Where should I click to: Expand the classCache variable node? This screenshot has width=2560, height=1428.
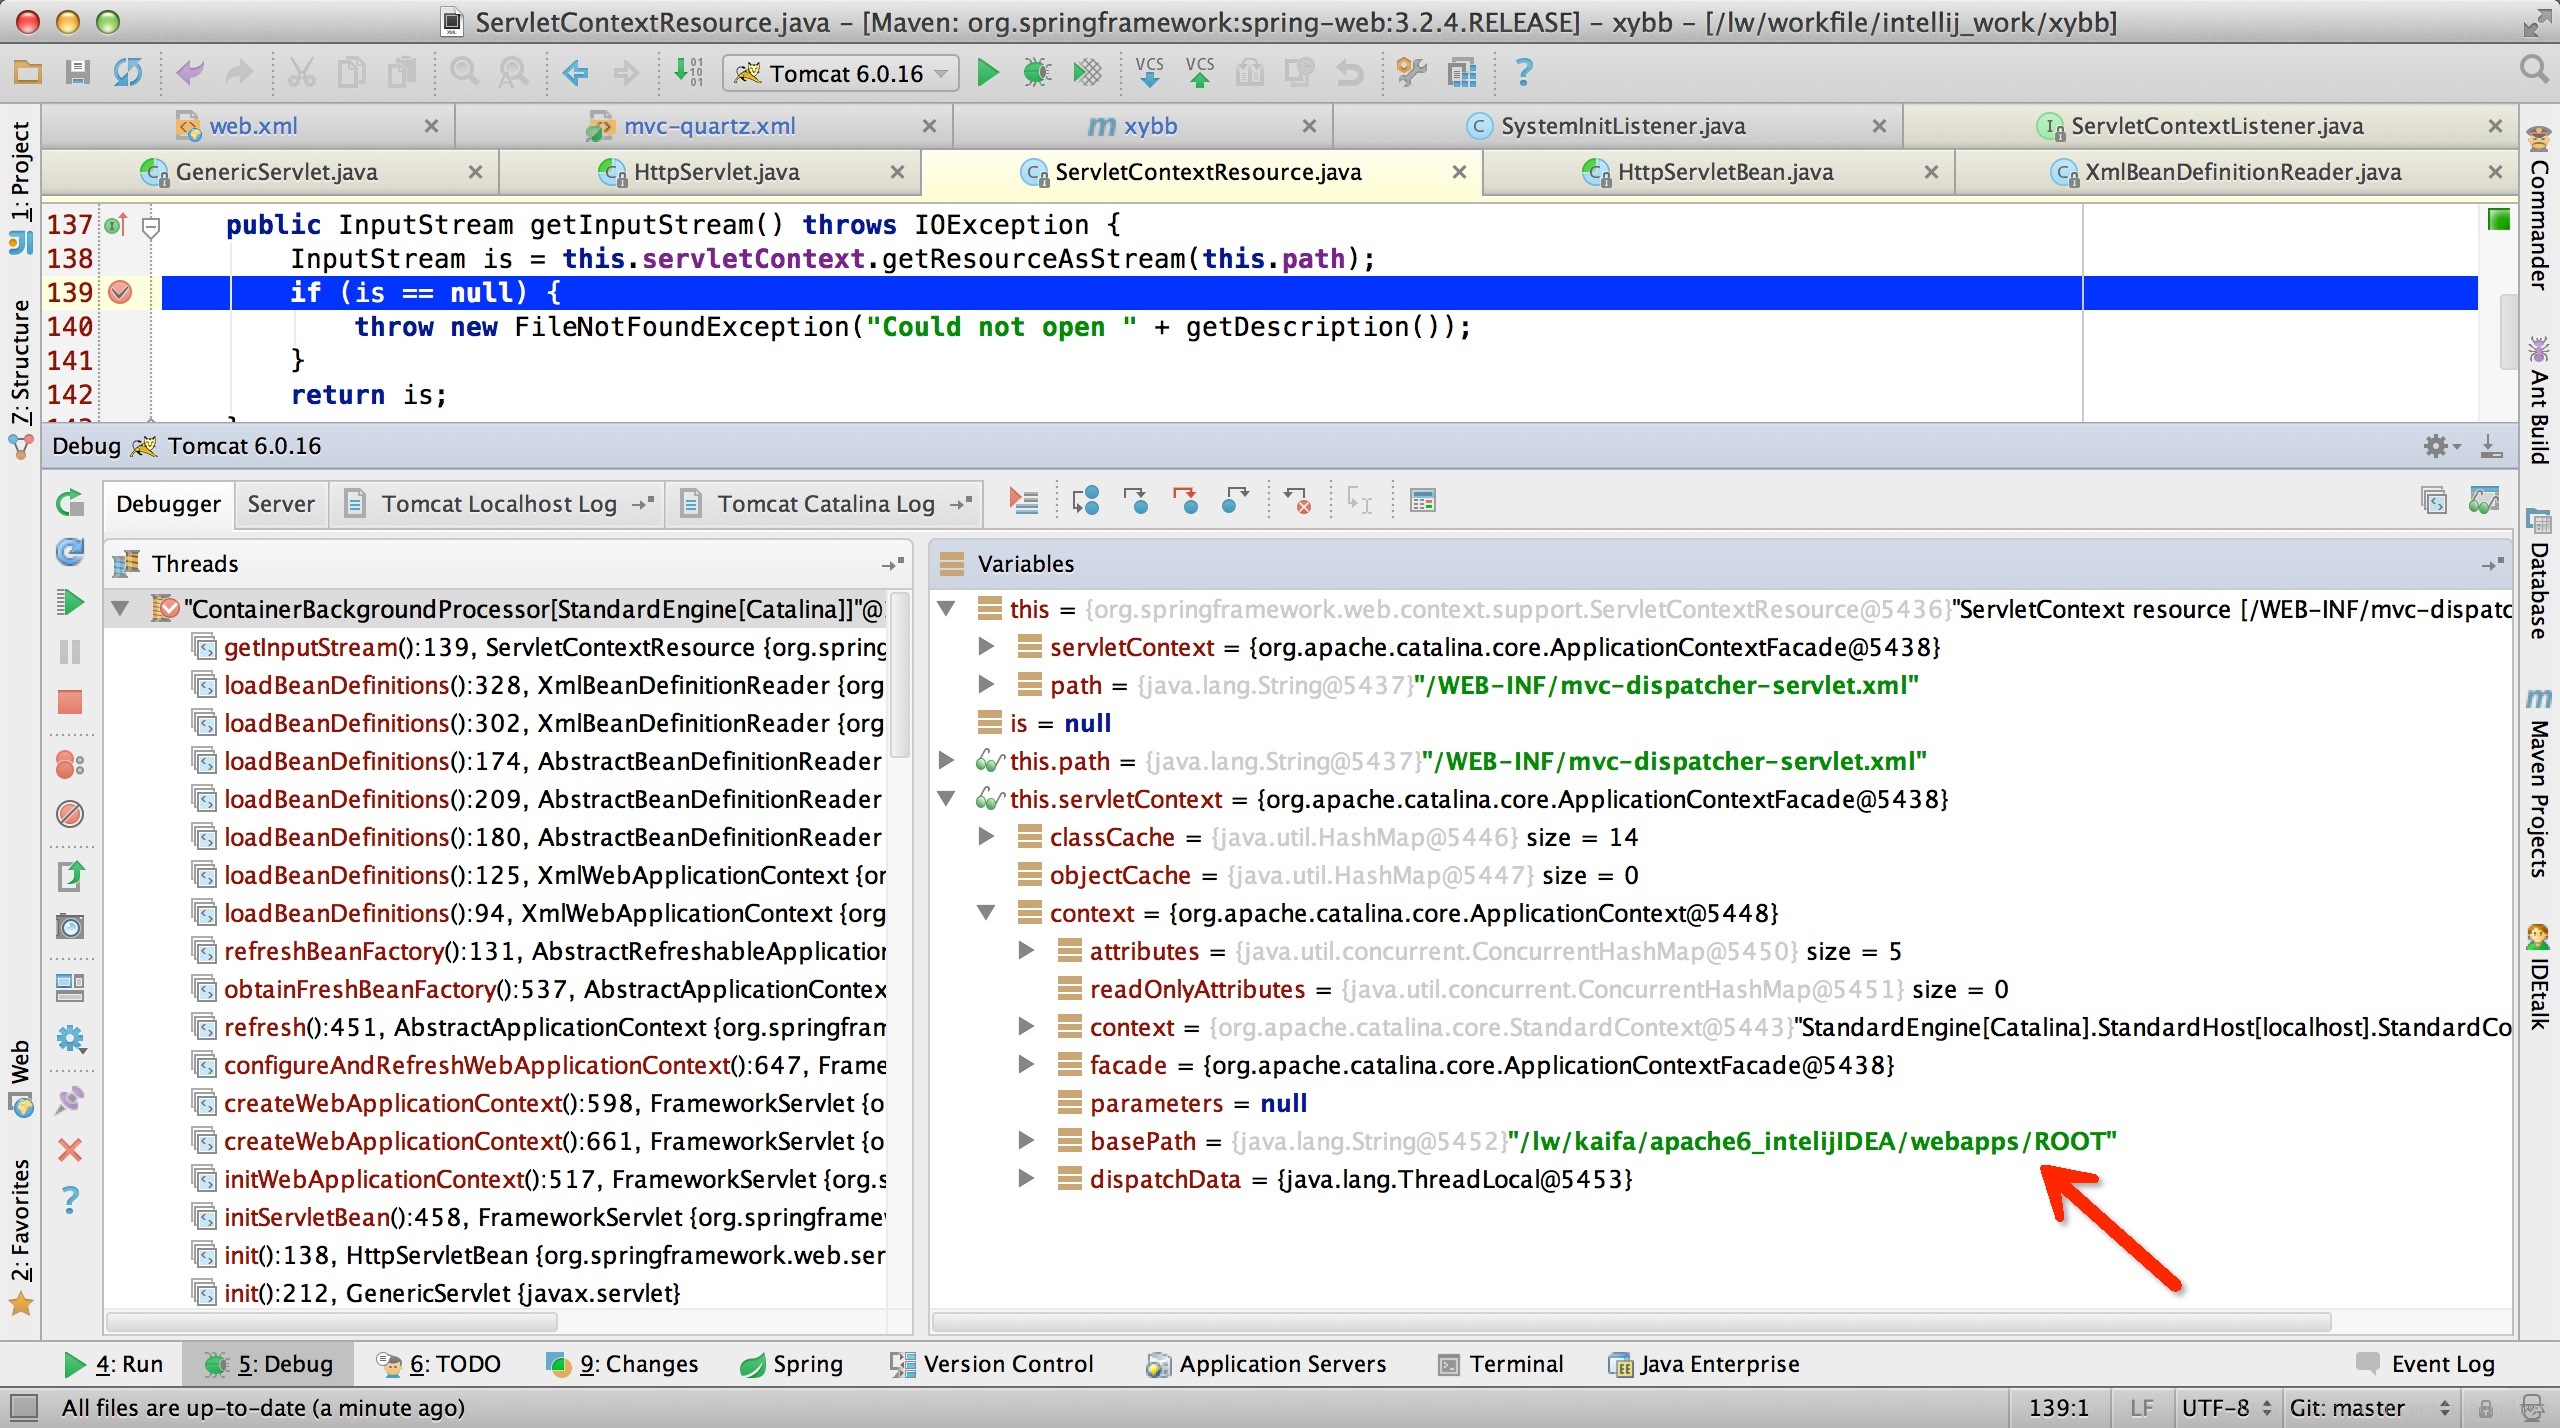[x=986, y=836]
